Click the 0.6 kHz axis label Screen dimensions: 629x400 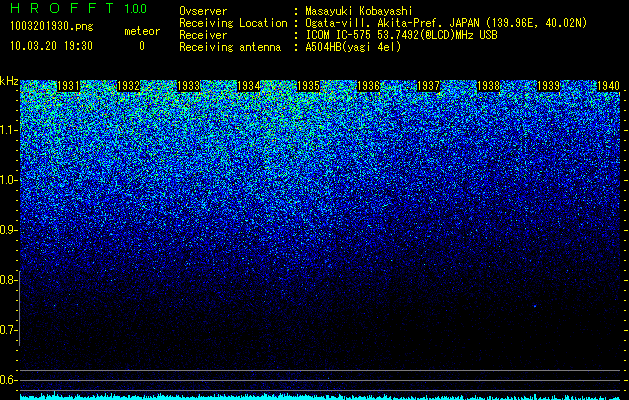click(x=7, y=380)
